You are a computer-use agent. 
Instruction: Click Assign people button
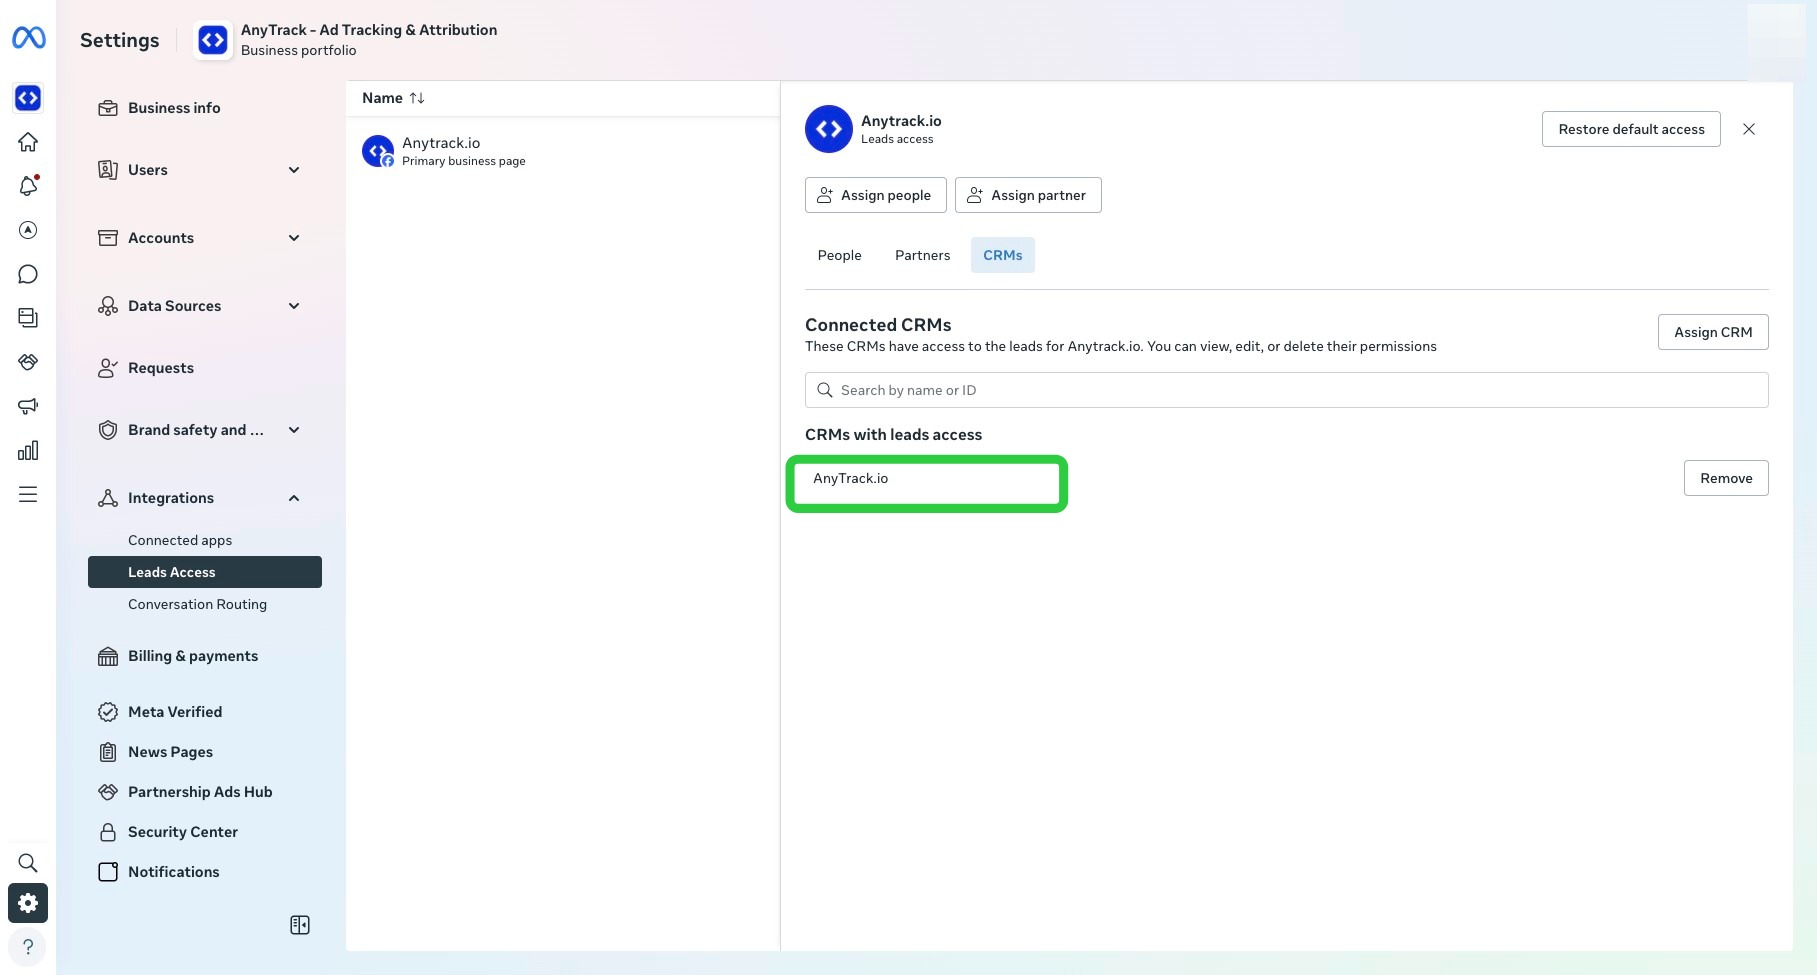[875, 195]
